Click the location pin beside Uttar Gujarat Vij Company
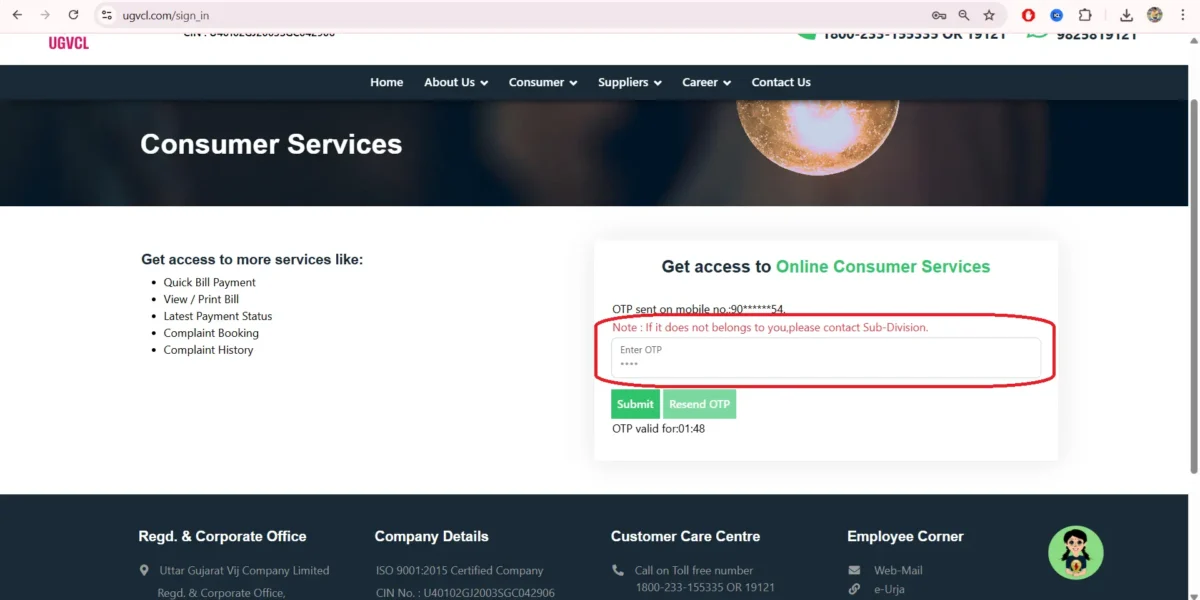 pos(144,569)
